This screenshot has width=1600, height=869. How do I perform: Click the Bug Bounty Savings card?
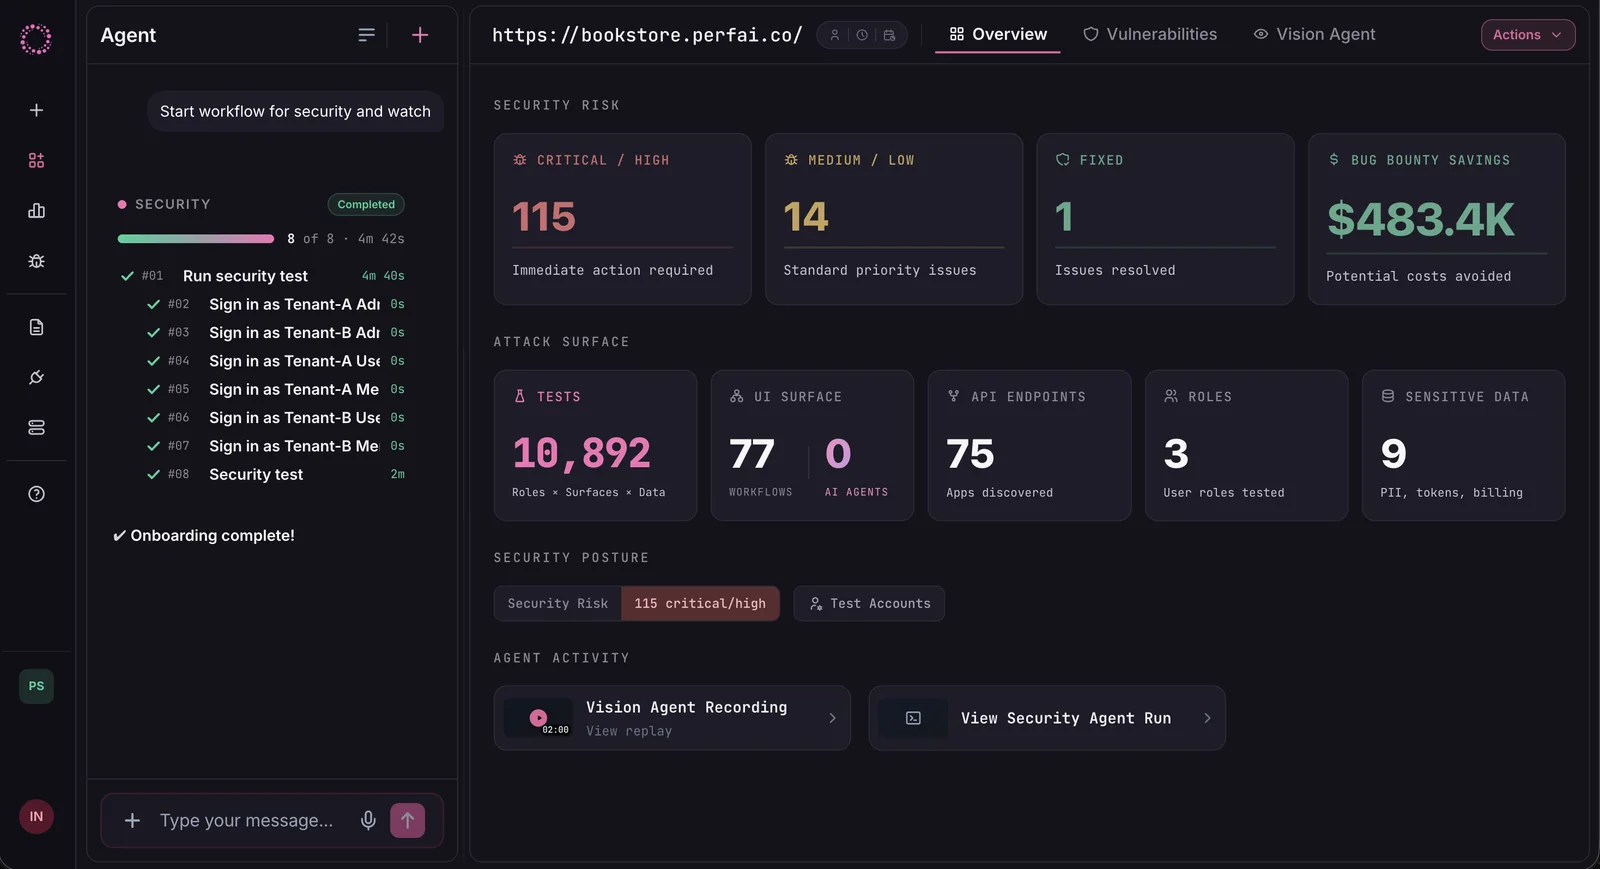[1437, 219]
